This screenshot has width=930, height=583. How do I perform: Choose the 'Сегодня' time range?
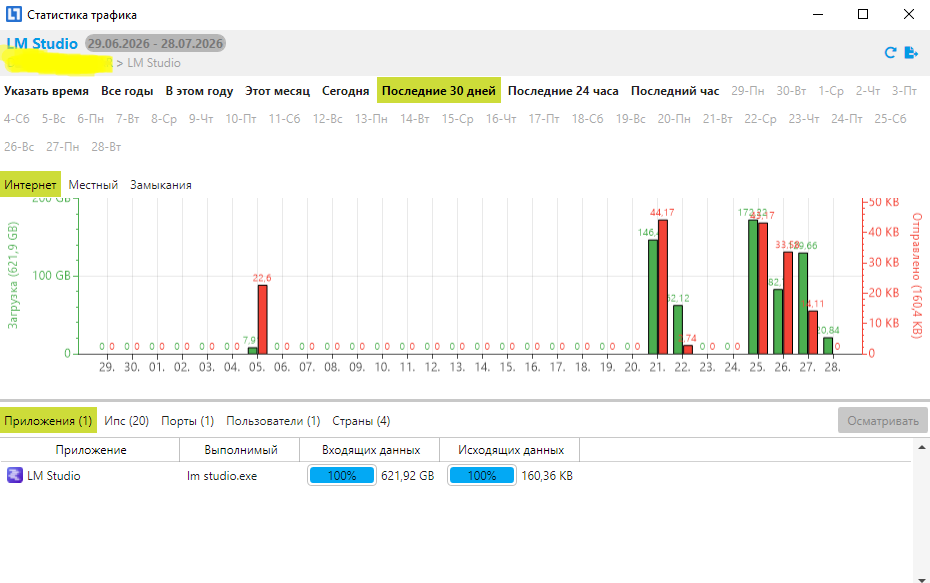(345, 91)
